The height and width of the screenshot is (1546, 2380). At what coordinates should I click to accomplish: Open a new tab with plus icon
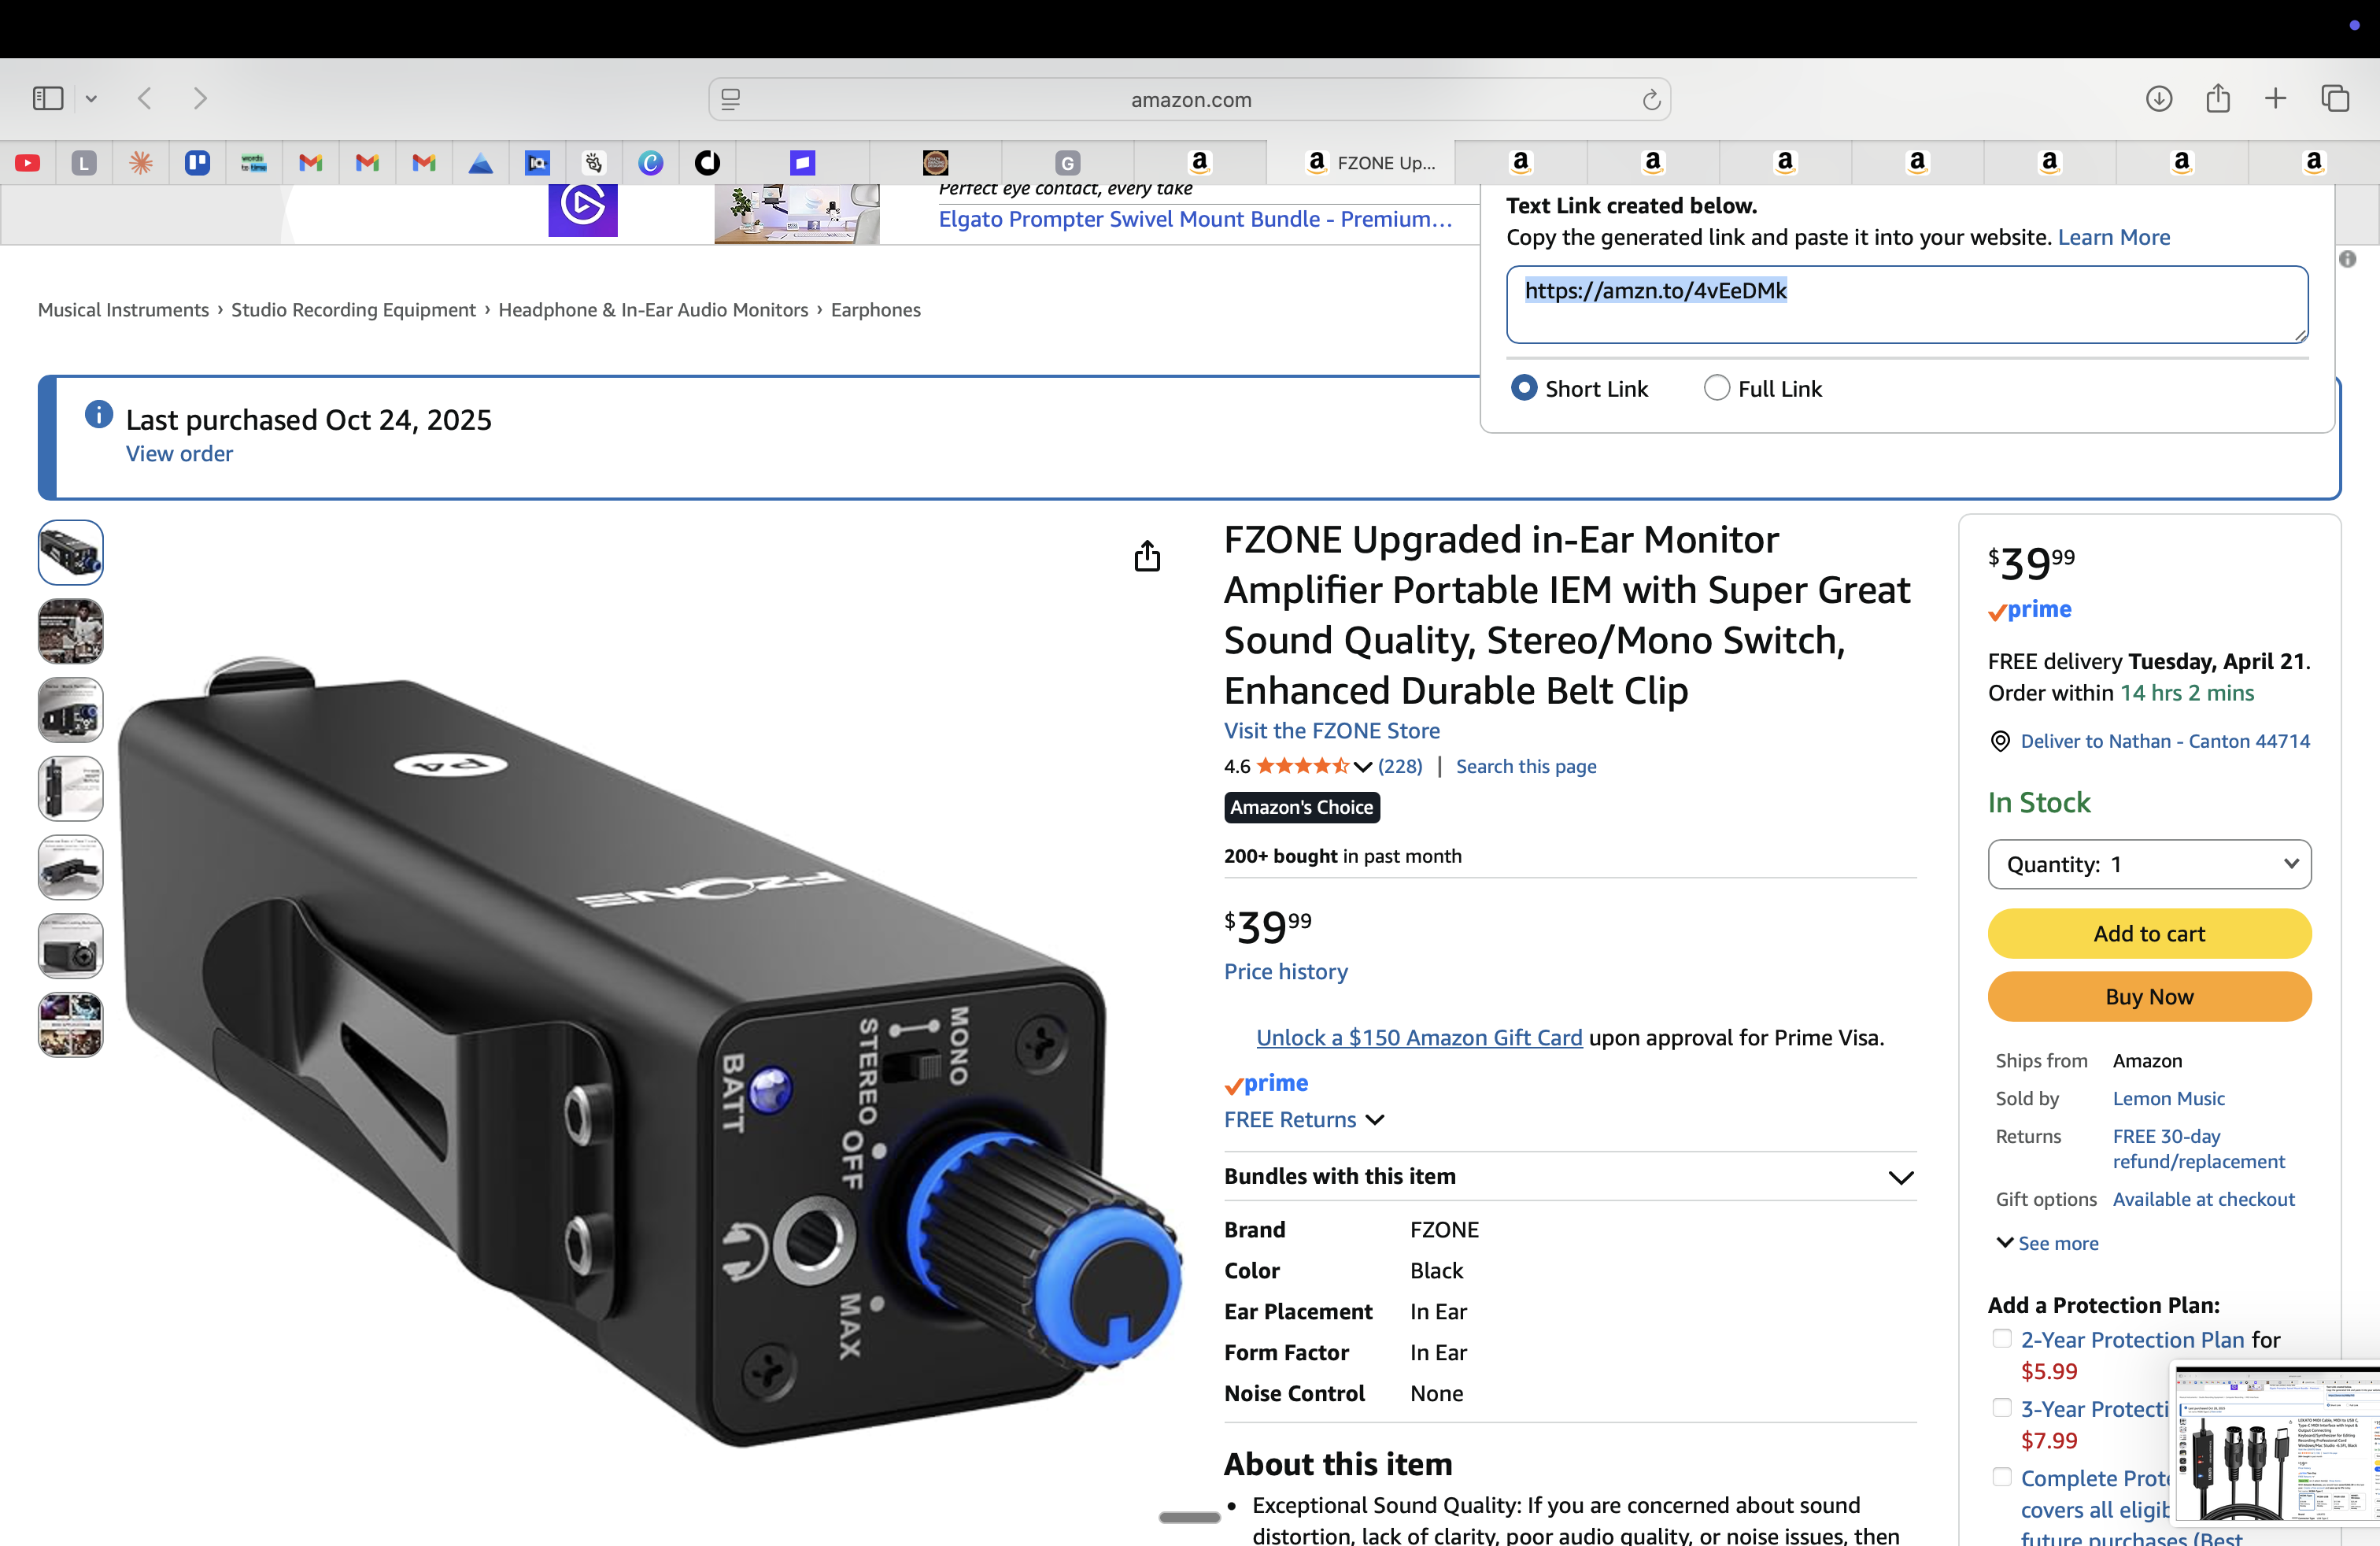click(x=2275, y=98)
